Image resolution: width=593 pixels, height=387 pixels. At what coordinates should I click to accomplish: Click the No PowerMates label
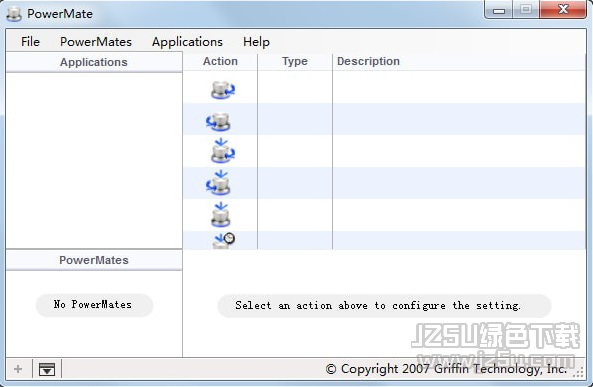tap(94, 305)
